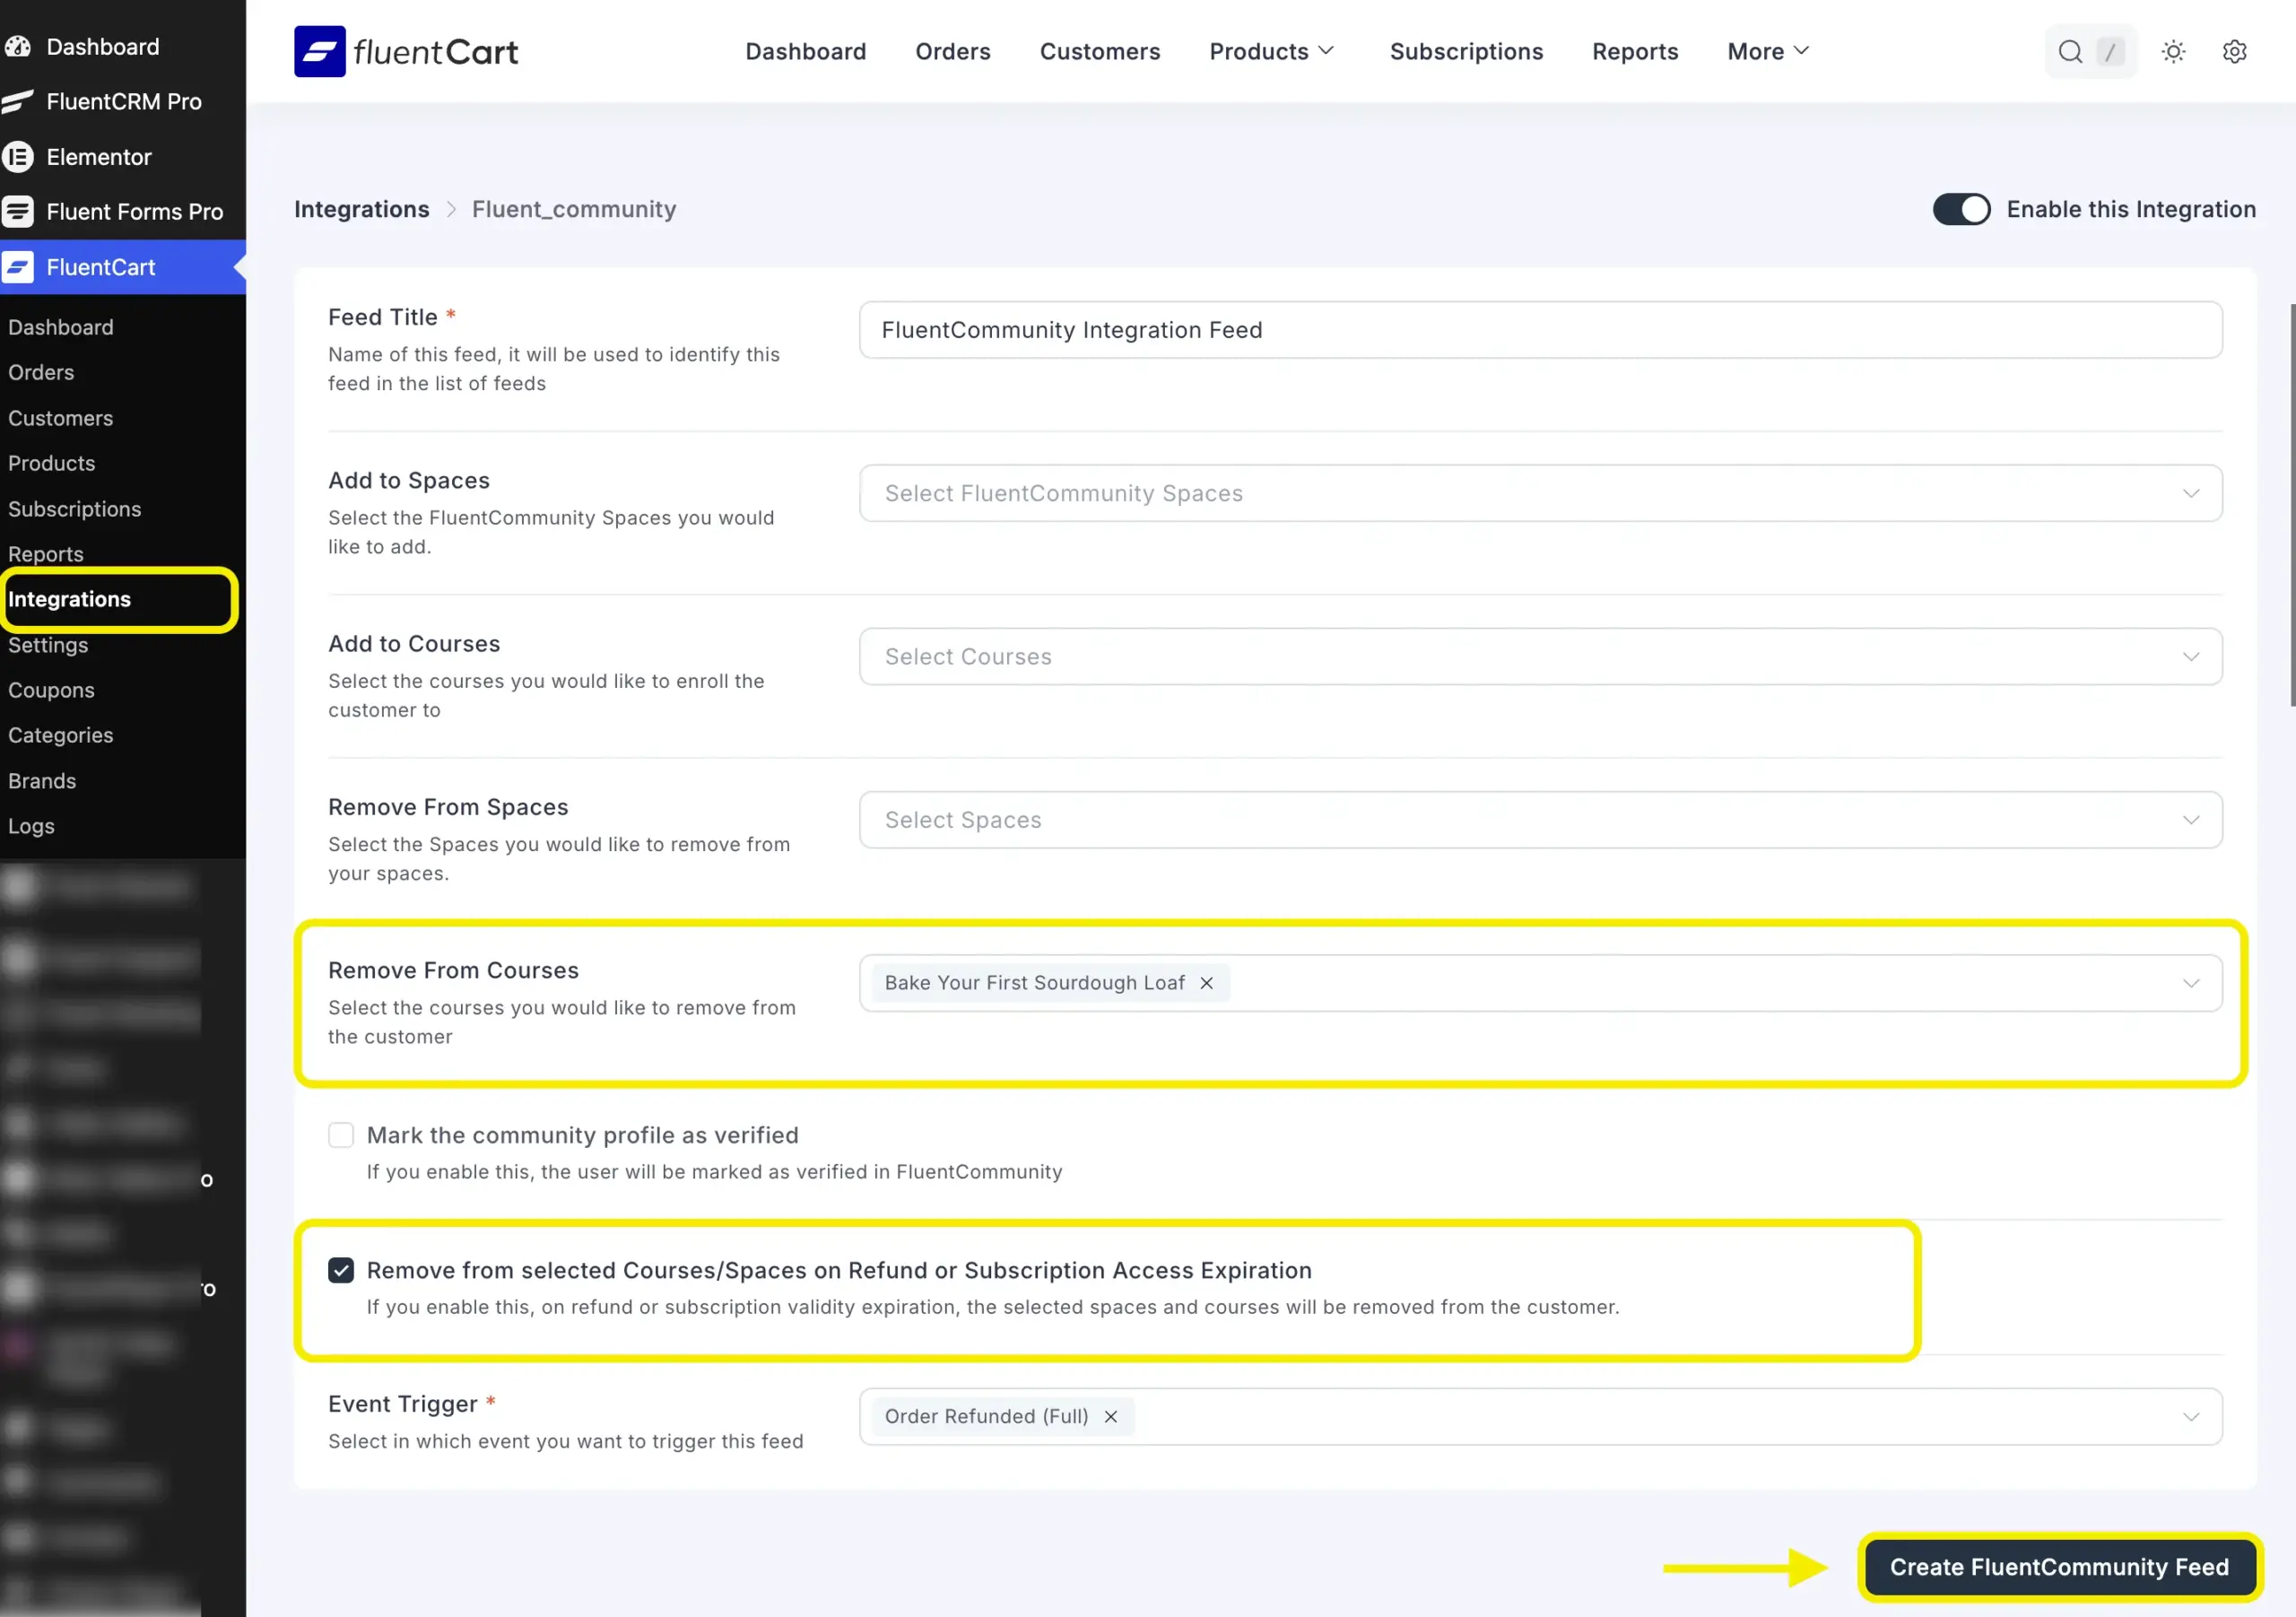Open the search icon in top bar

(2070, 52)
